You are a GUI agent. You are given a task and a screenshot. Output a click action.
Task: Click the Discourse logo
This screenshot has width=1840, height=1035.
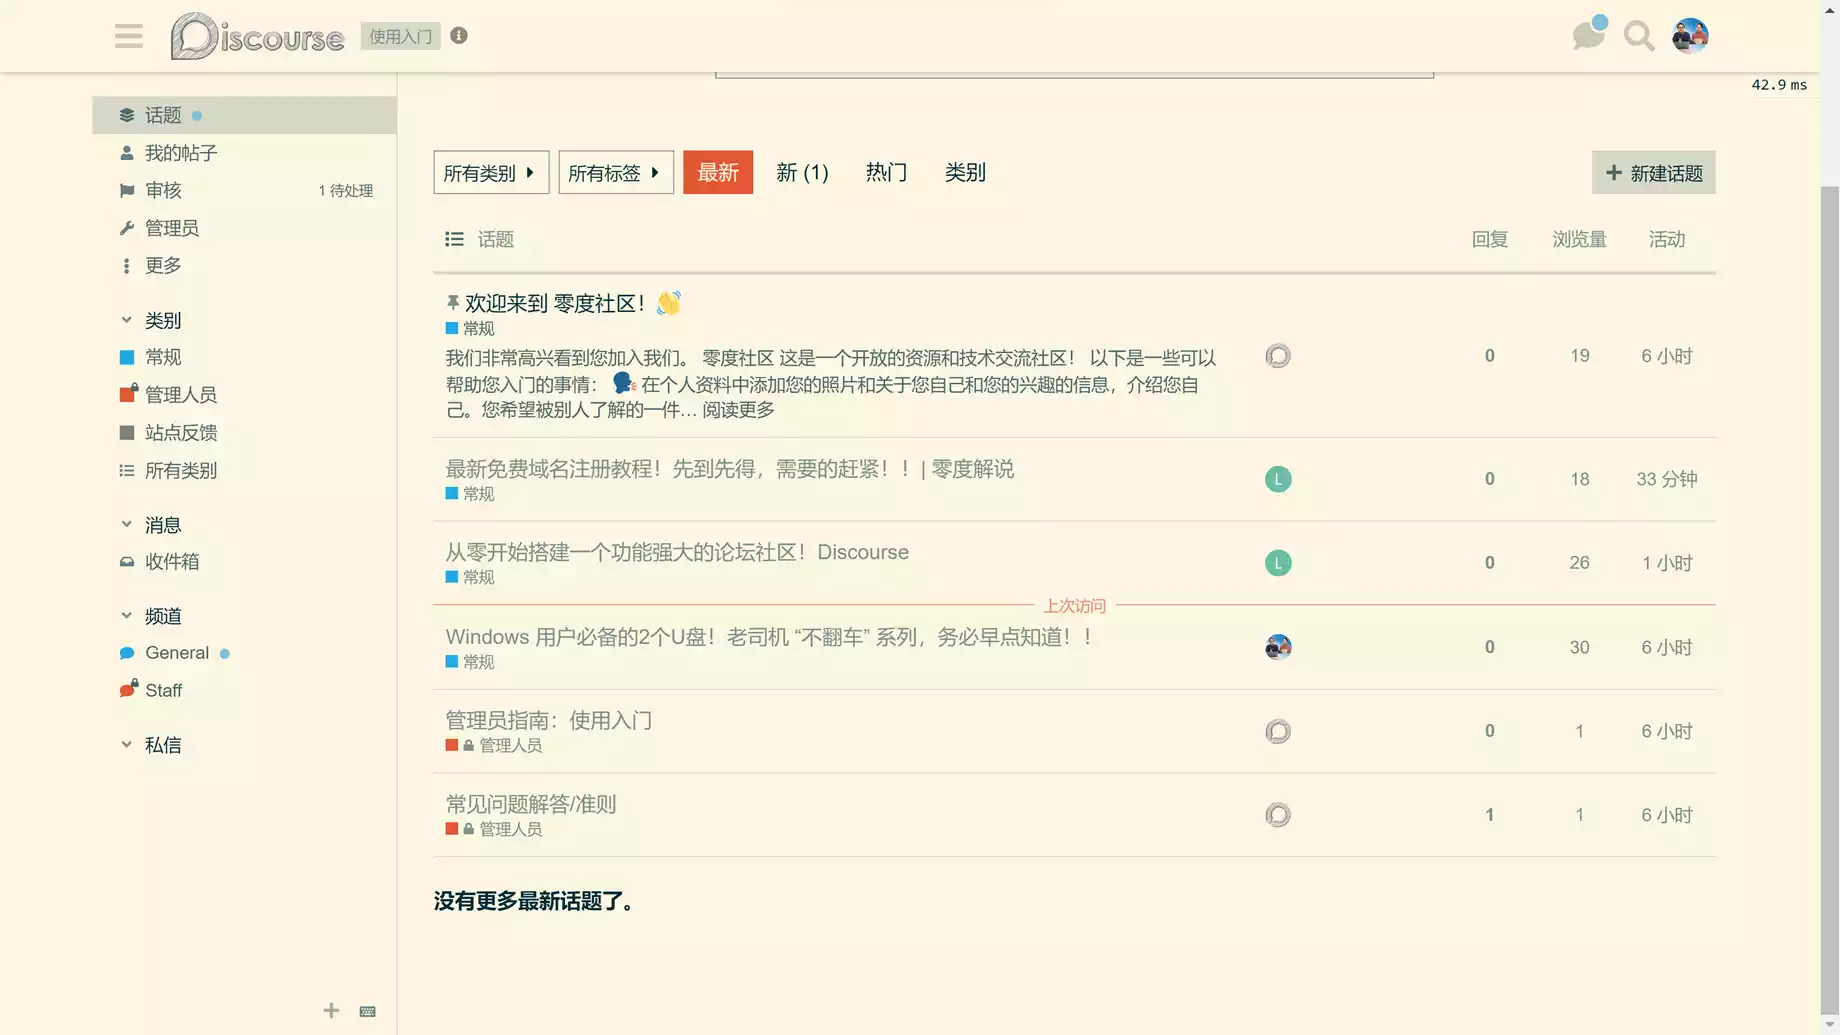[257, 37]
